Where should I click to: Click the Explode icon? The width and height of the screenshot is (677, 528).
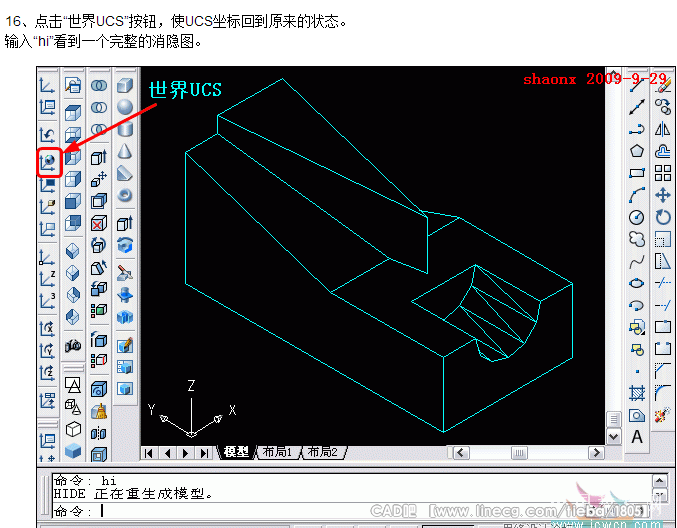(663, 416)
